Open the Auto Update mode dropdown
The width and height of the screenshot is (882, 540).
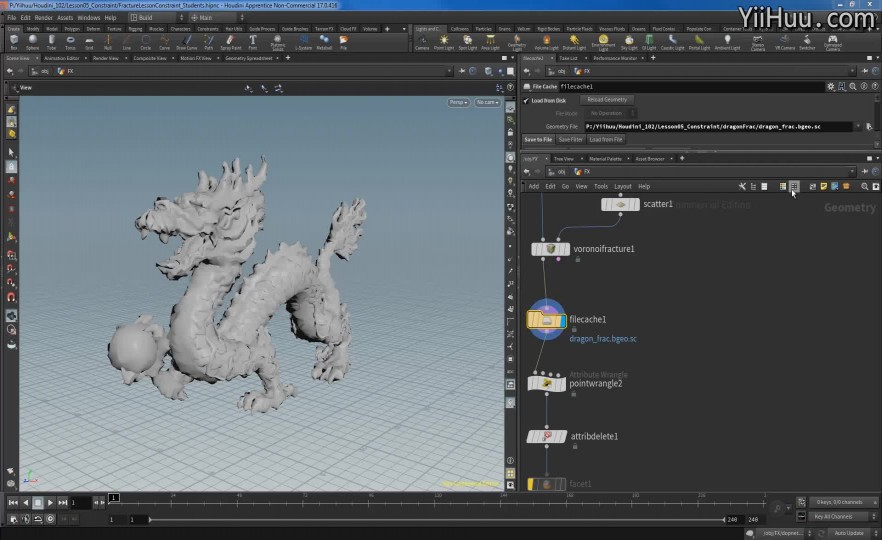[850, 533]
